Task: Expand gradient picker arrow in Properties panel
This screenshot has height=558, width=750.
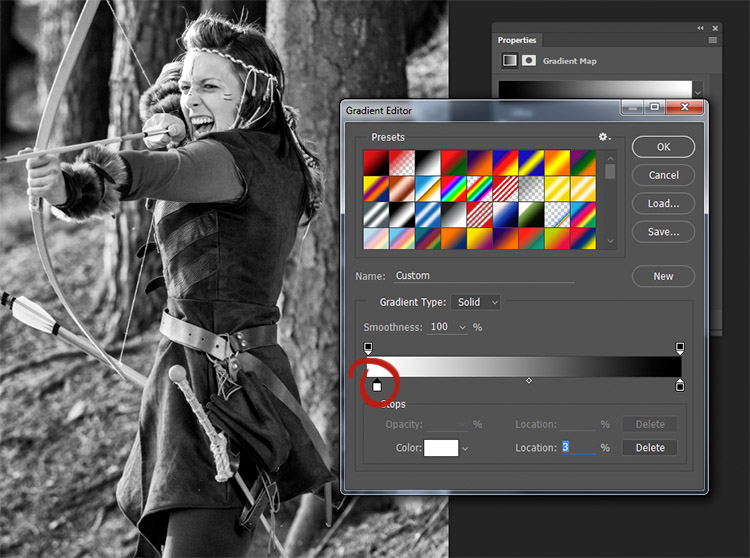Action: [x=698, y=92]
